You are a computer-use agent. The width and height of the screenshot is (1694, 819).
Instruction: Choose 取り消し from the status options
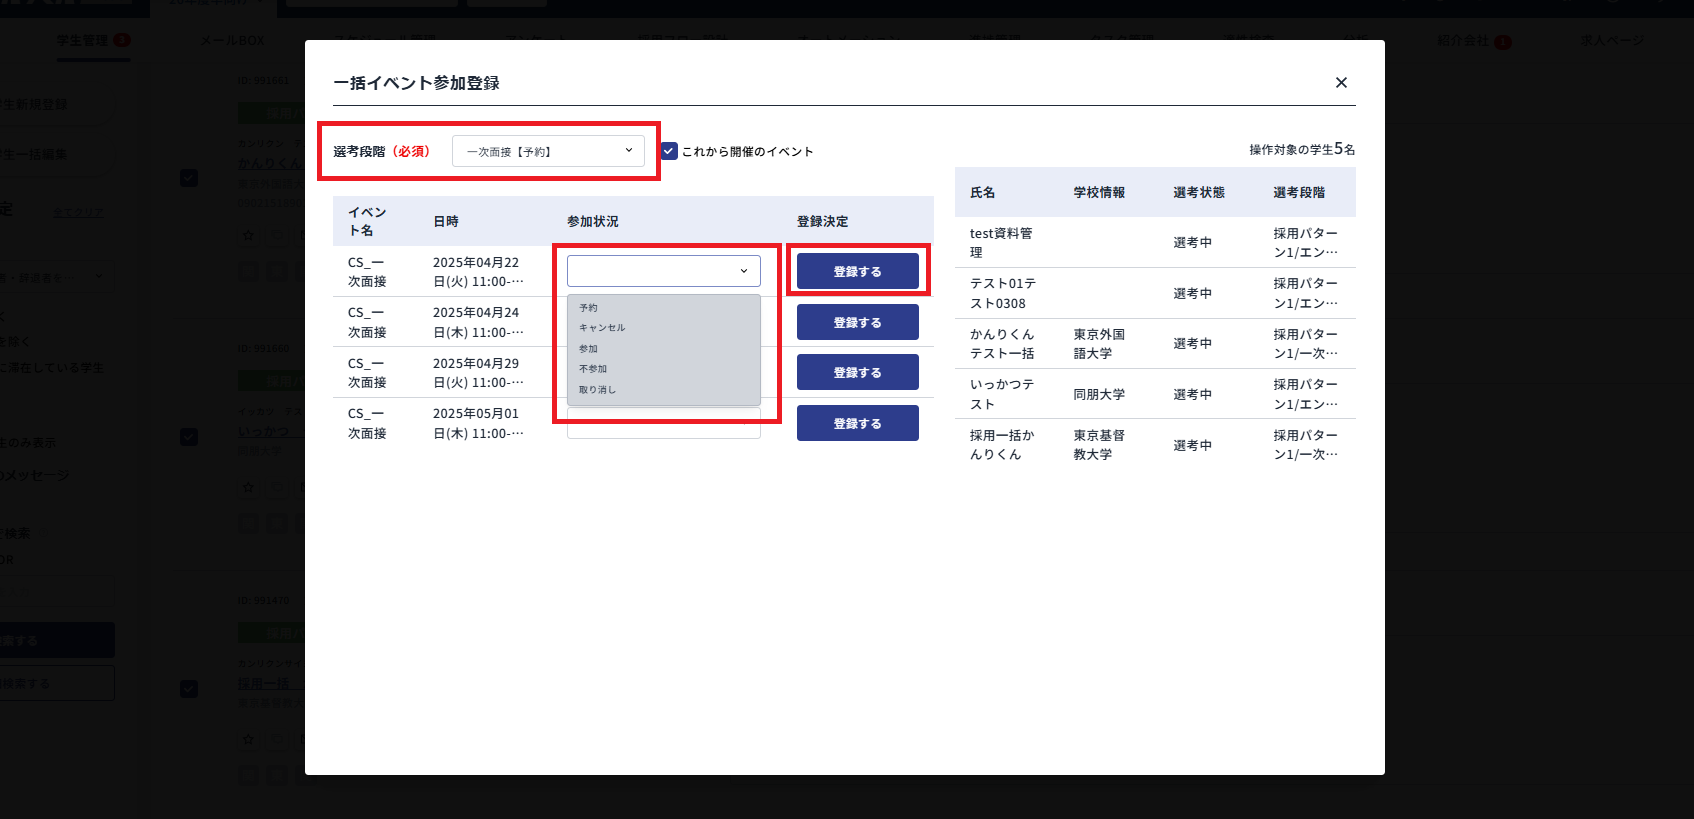(x=598, y=390)
